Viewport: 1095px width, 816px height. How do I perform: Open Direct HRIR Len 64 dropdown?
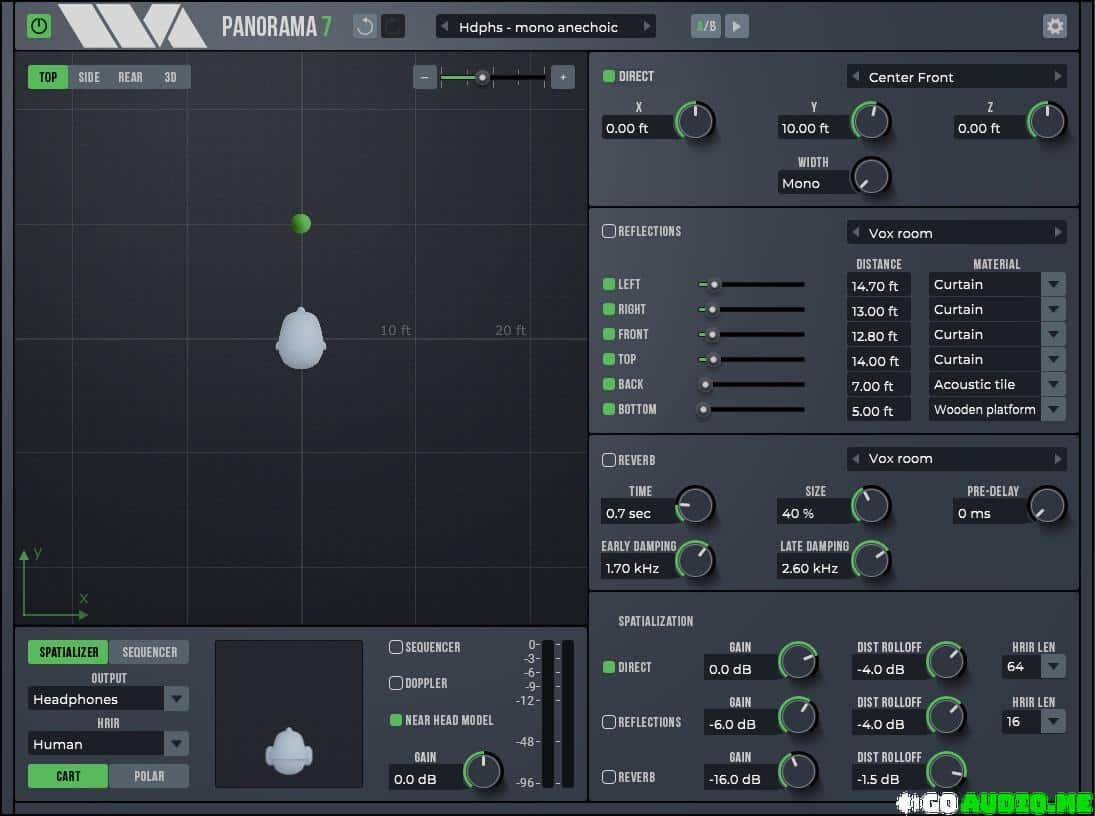1034,666
